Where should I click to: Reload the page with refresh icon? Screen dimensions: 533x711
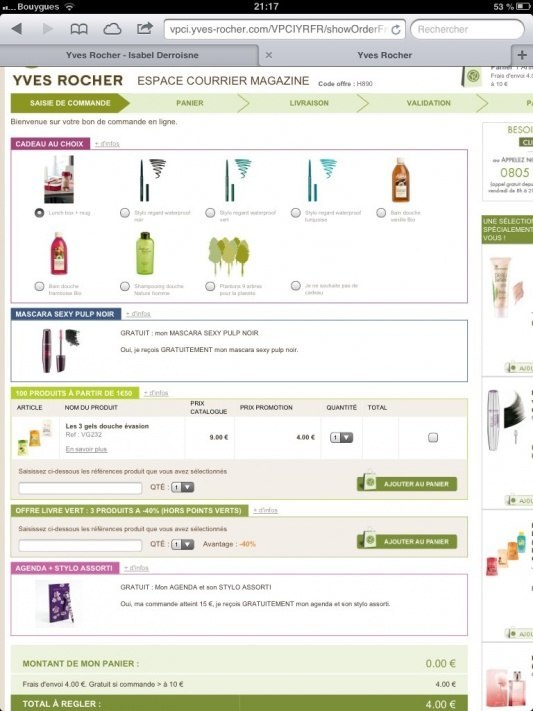[396, 29]
